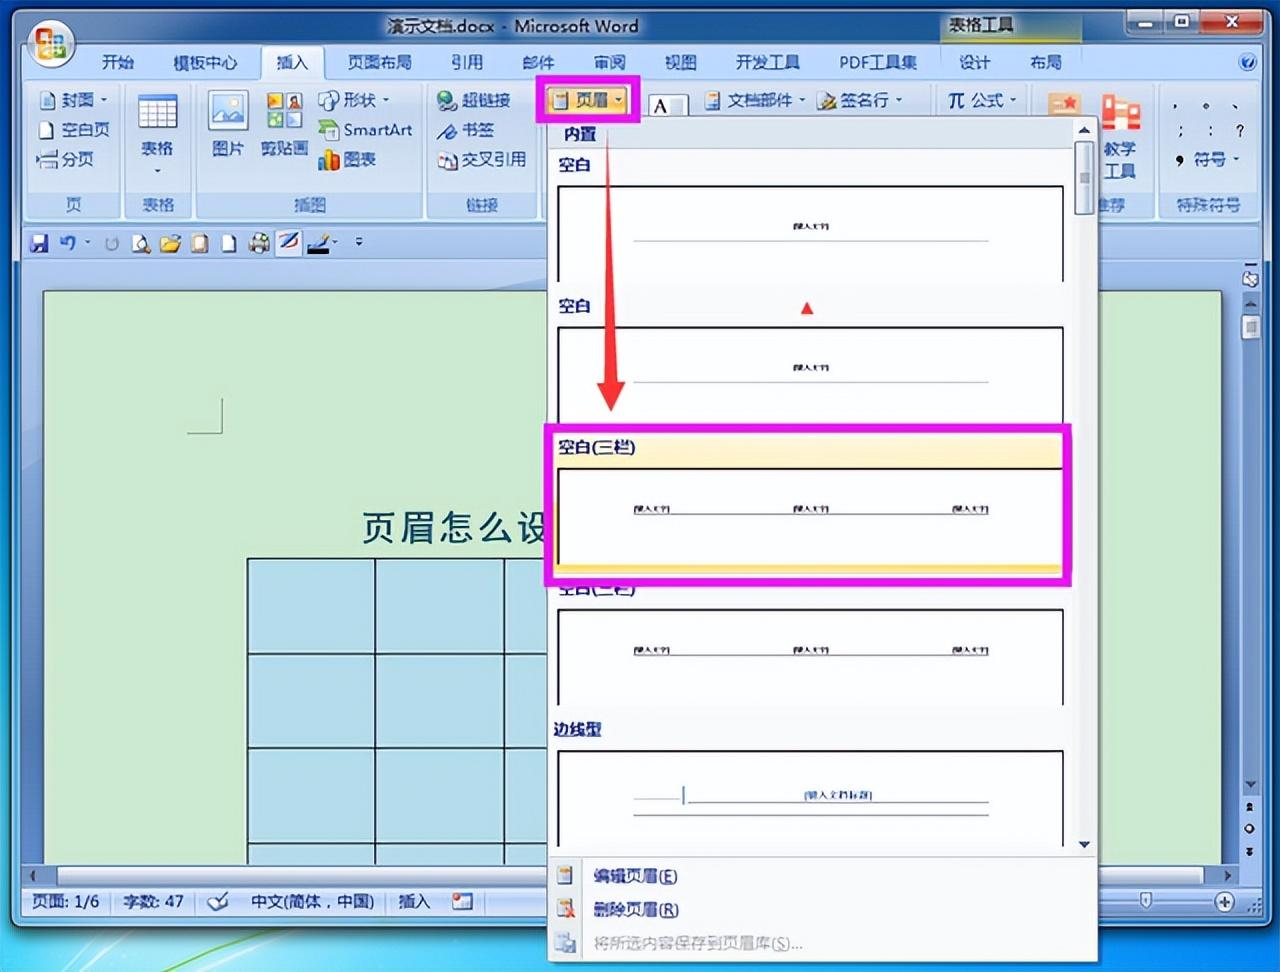Select the Blank (Three Columns) 空白(三栏) header preset
This screenshot has width=1280, height=972.
click(808, 506)
